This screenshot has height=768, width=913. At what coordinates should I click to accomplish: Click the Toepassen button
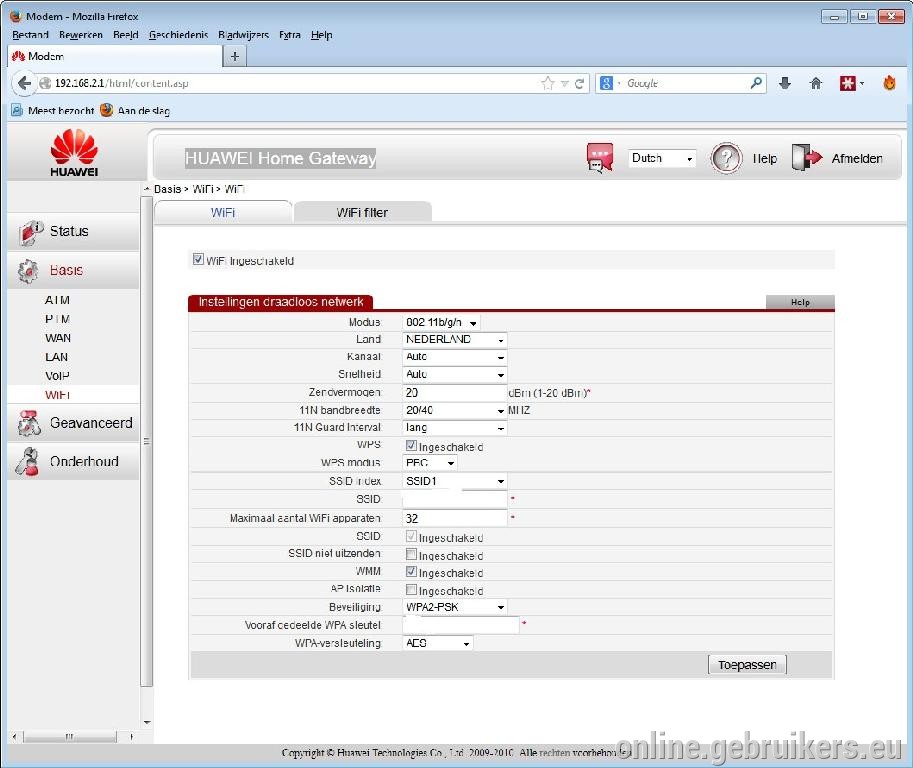(x=747, y=664)
